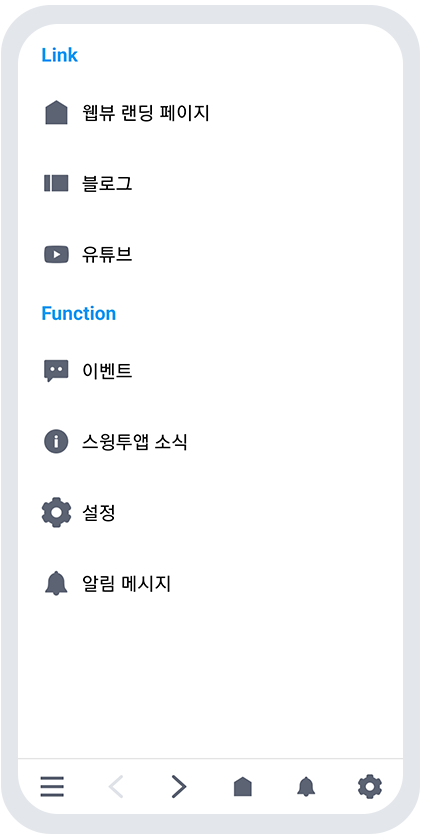Viewport: 422px width, 839px height.
Task: Click the YouTube play icon beside 유튜브
Action: pyautogui.click(x=56, y=254)
